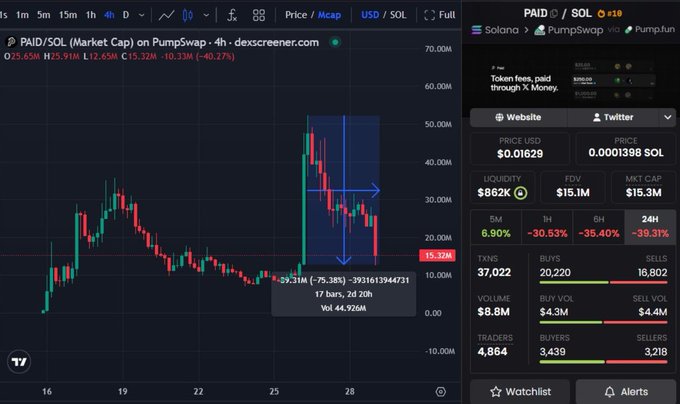Click the chart title PAID/SOL text
The image size is (680, 404).
click(x=42, y=42)
